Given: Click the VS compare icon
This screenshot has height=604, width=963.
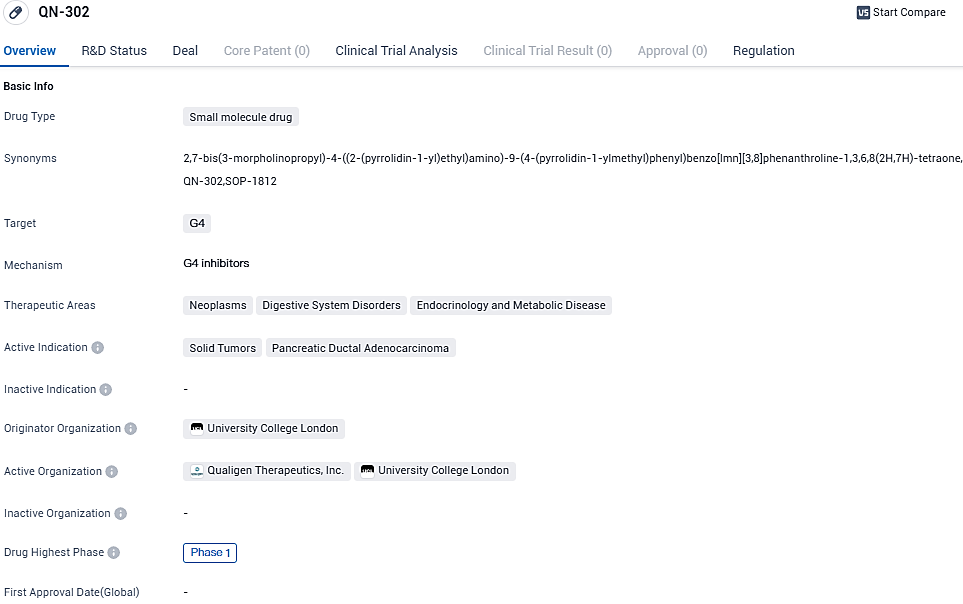Looking at the screenshot, I should (863, 13).
